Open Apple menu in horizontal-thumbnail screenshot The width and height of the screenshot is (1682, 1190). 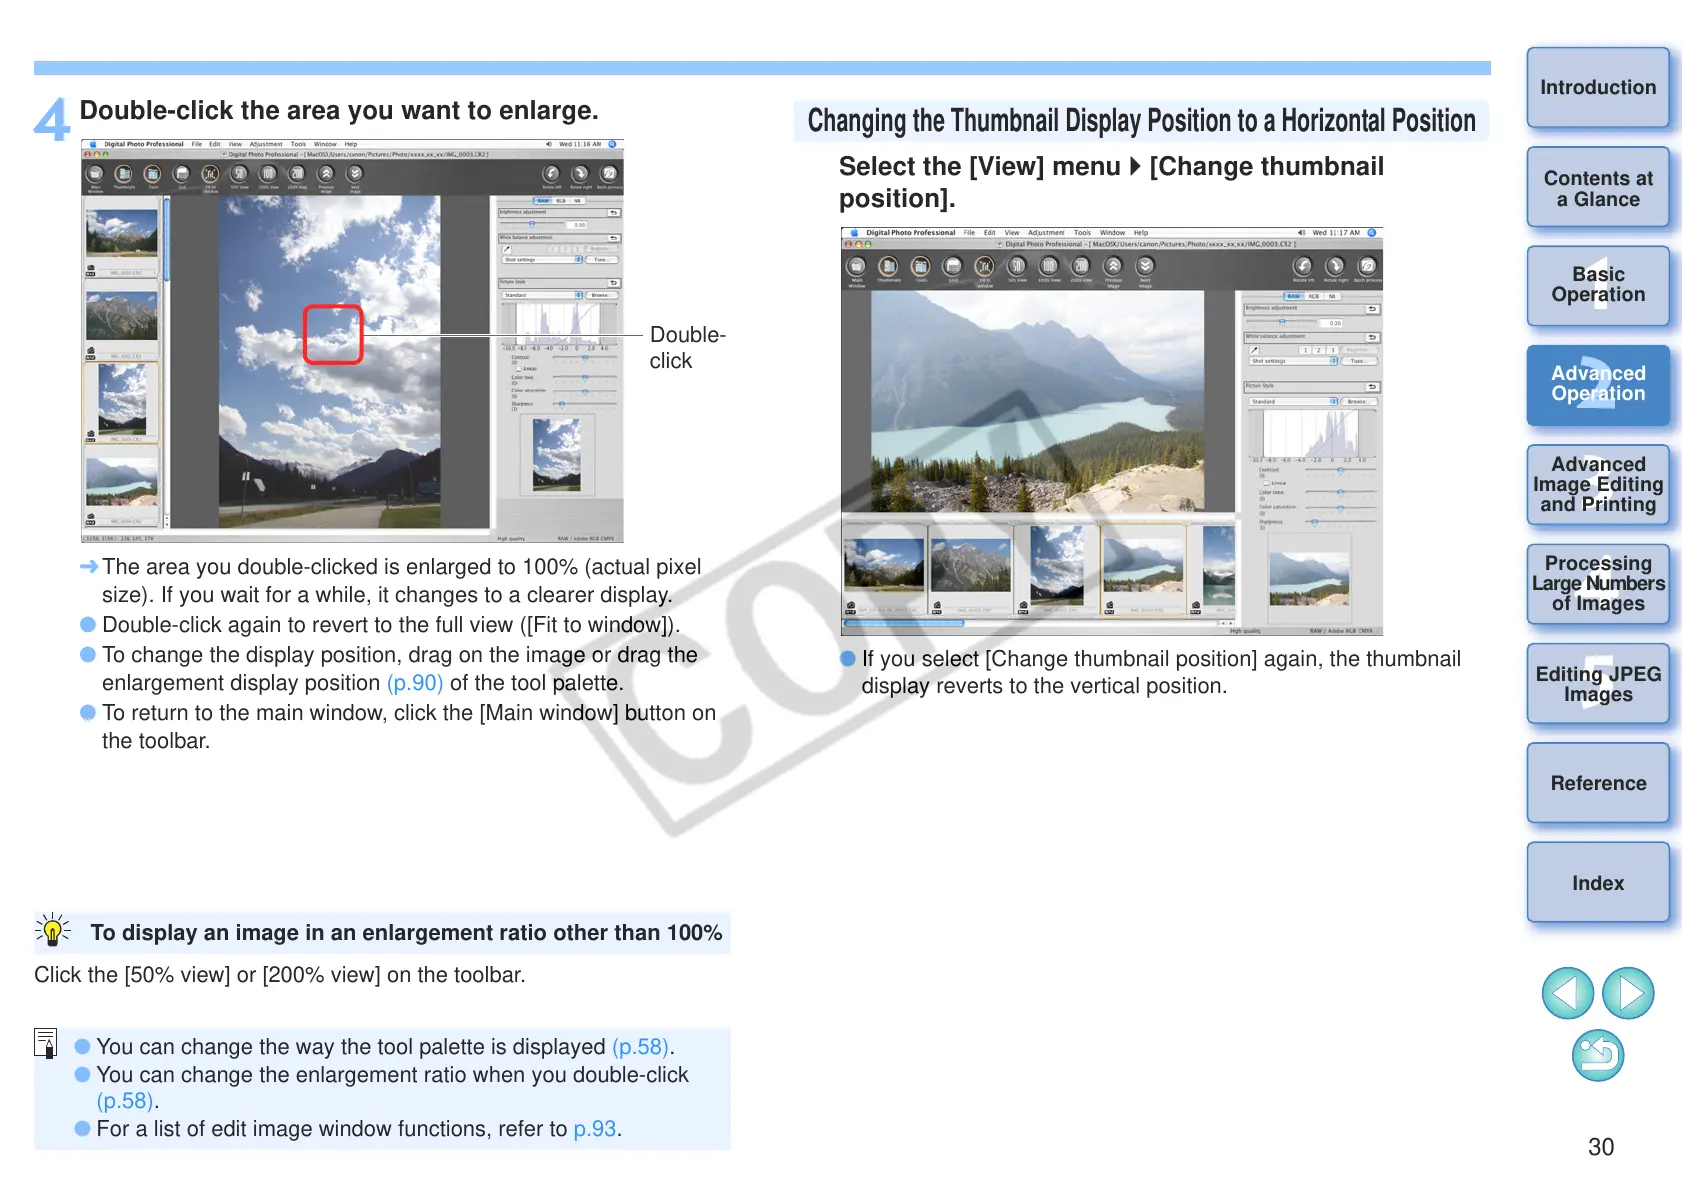pyautogui.click(x=852, y=233)
